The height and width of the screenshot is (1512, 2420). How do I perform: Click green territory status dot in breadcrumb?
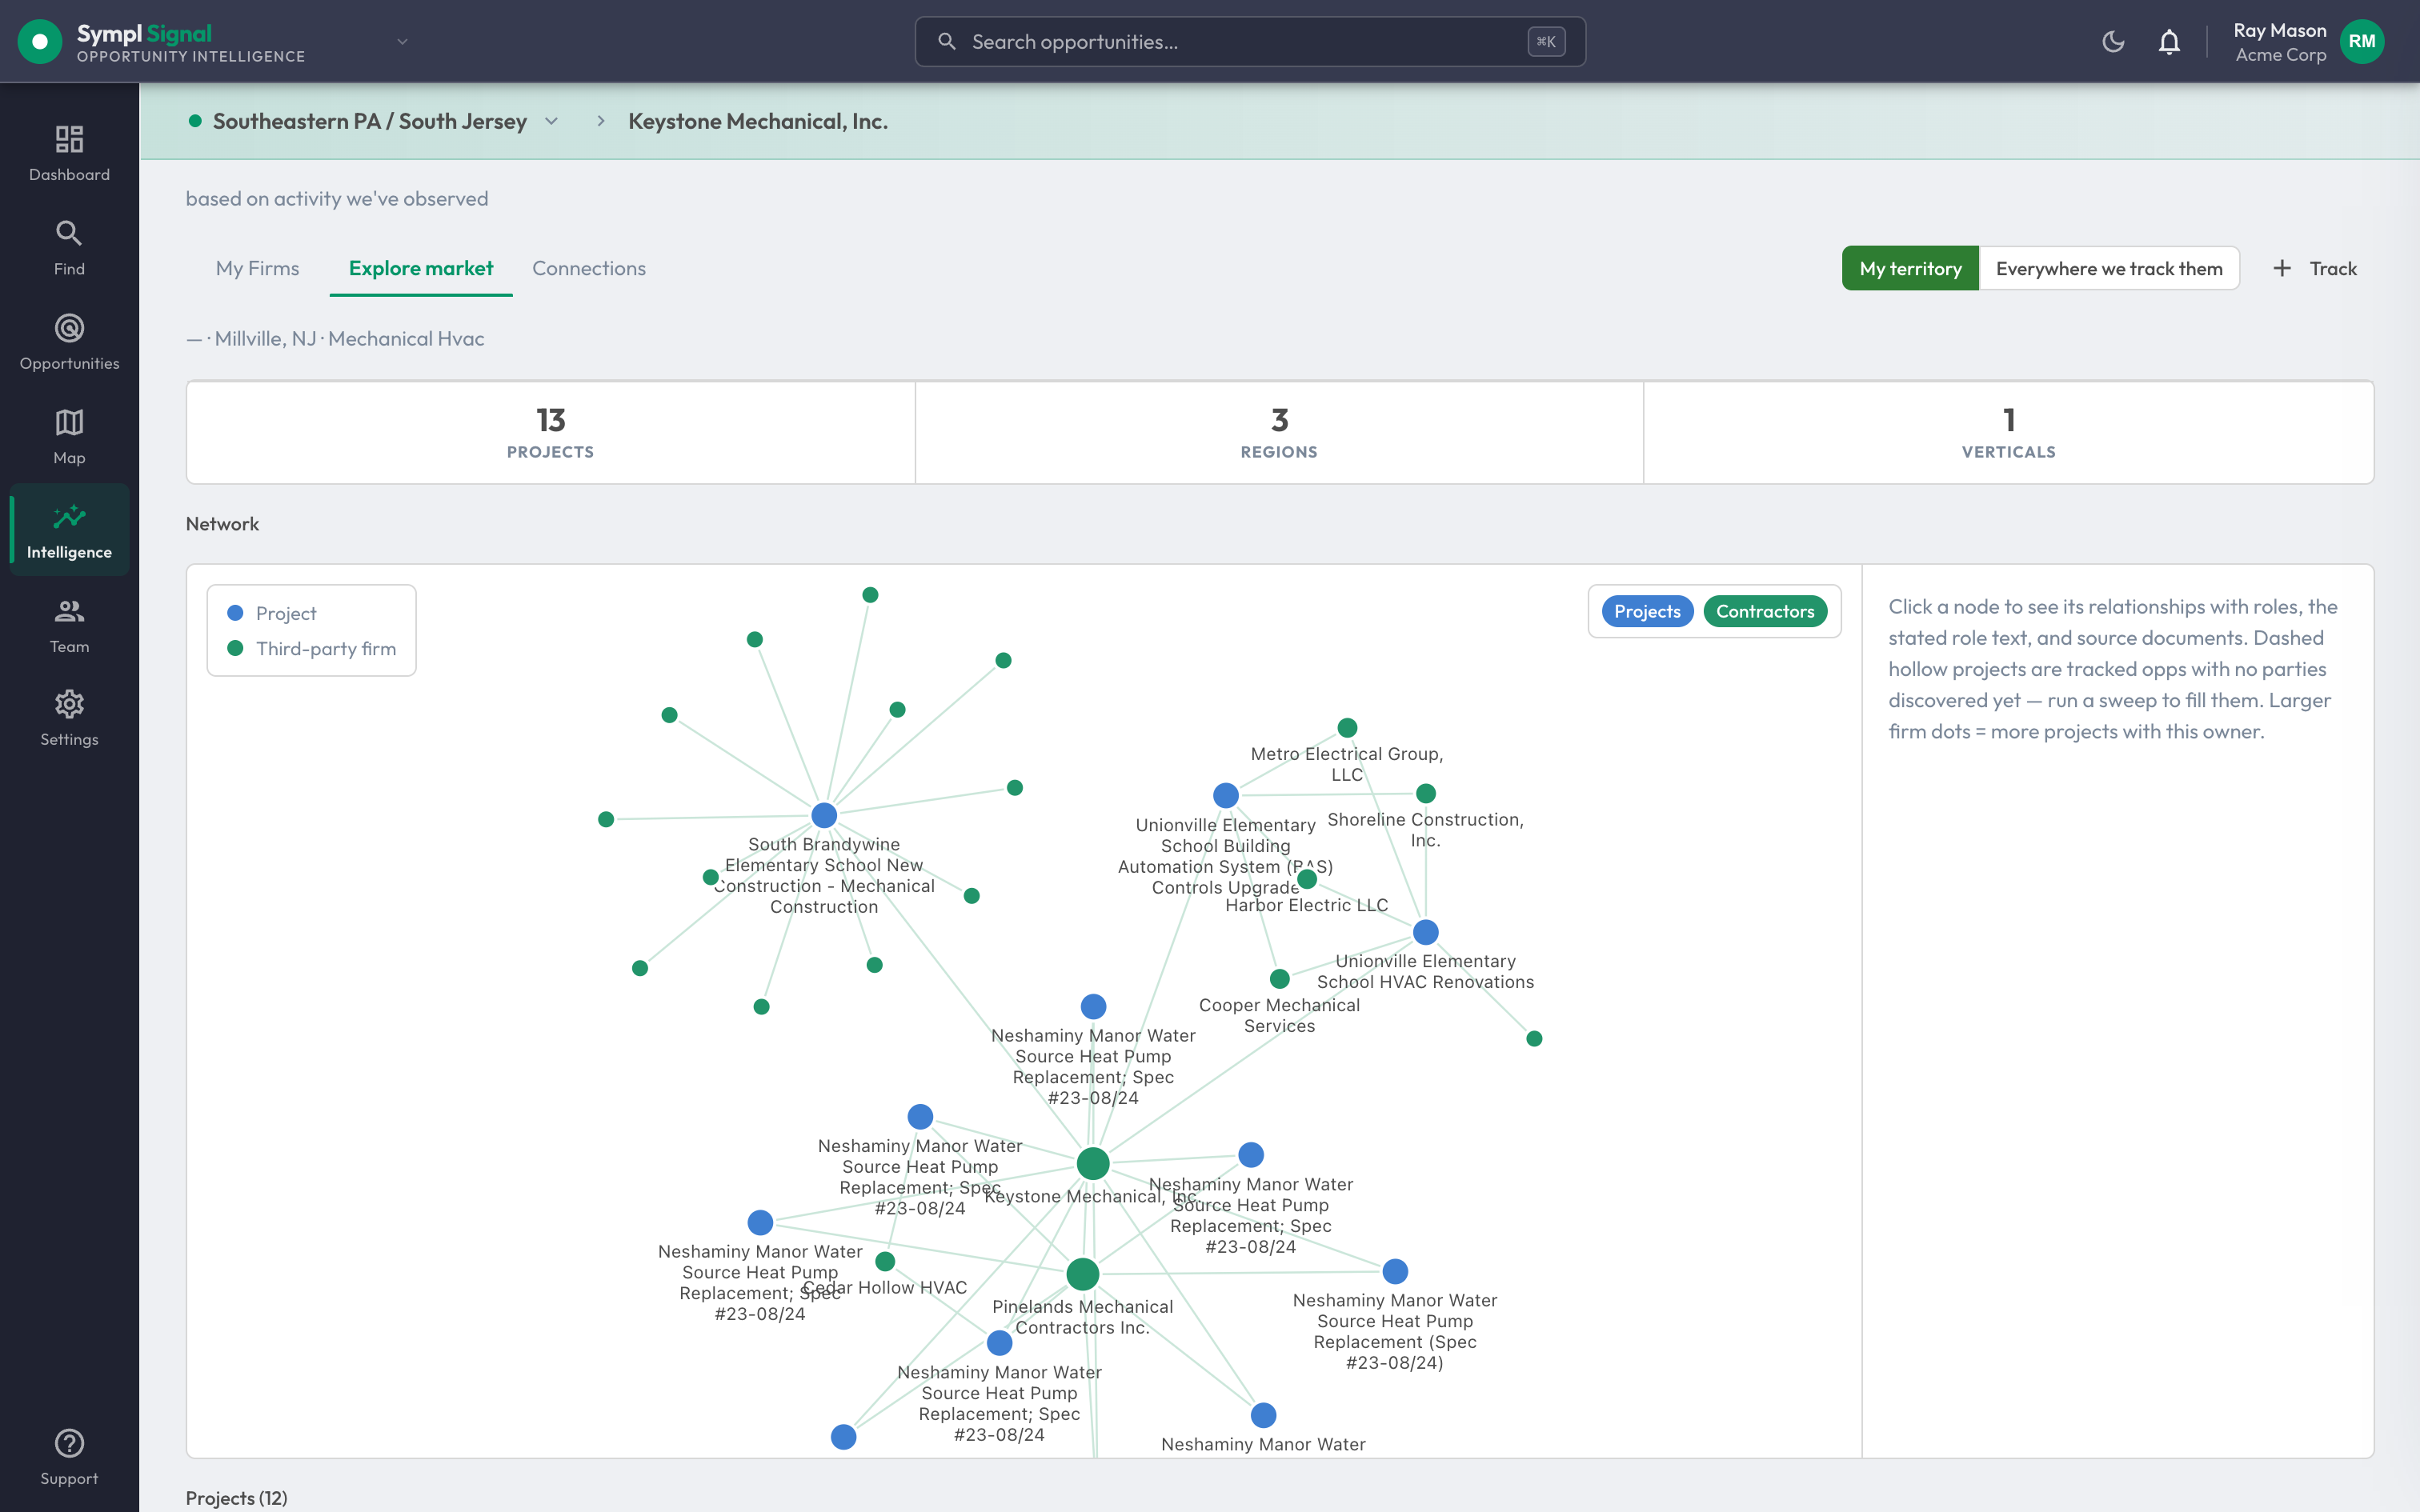tap(196, 121)
